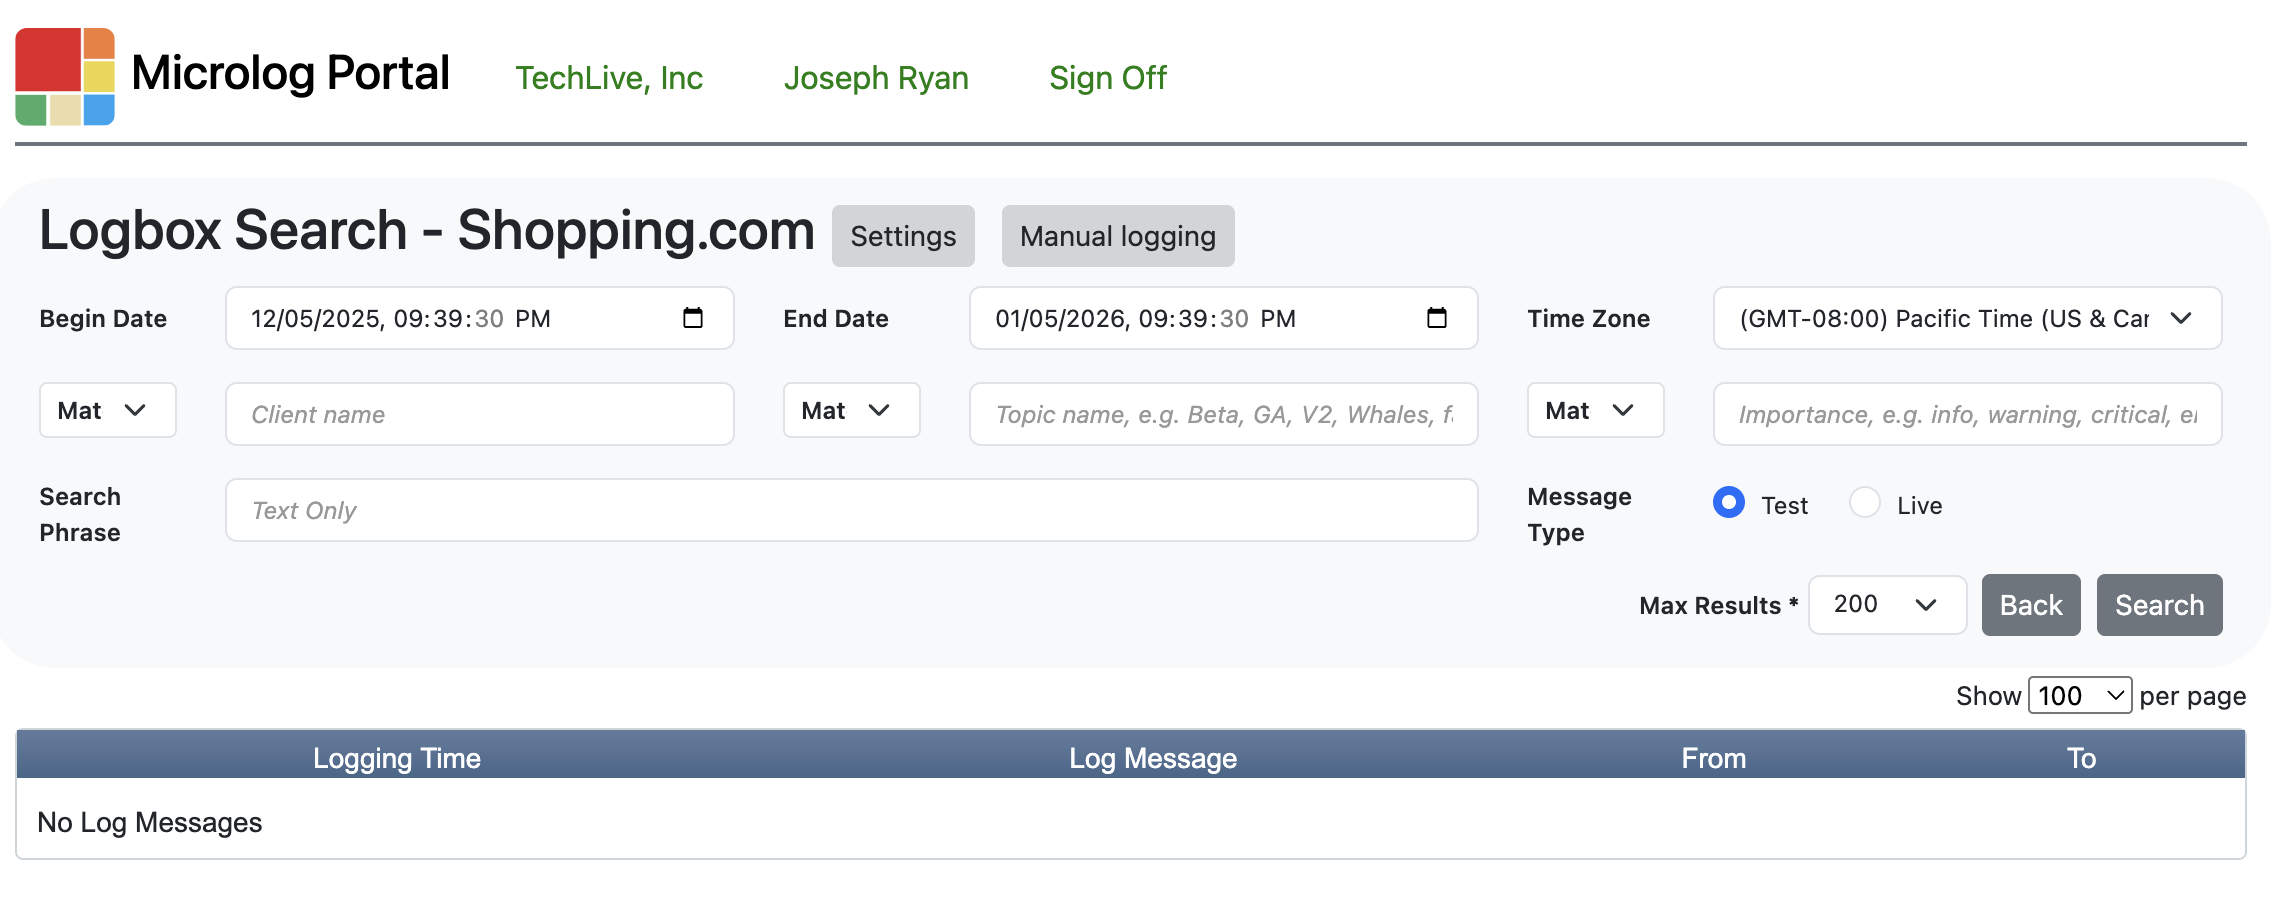Select the Test message type radio
This screenshot has width=2274, height=910.
click(1728, 502)
